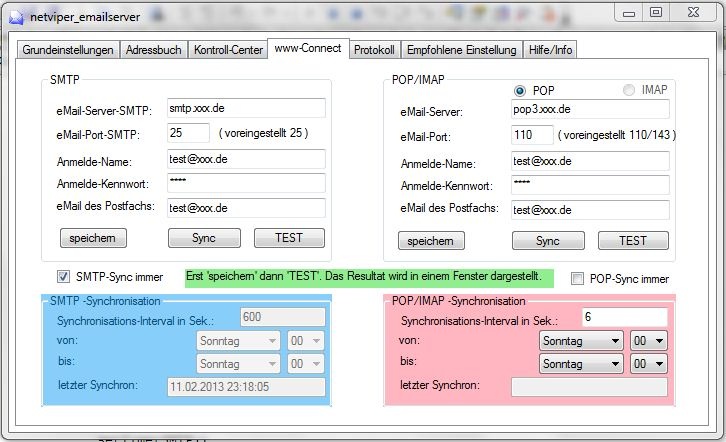Click the eMail-Server-SMTP input field
This screenshot has width=726, height=442.
246,108
